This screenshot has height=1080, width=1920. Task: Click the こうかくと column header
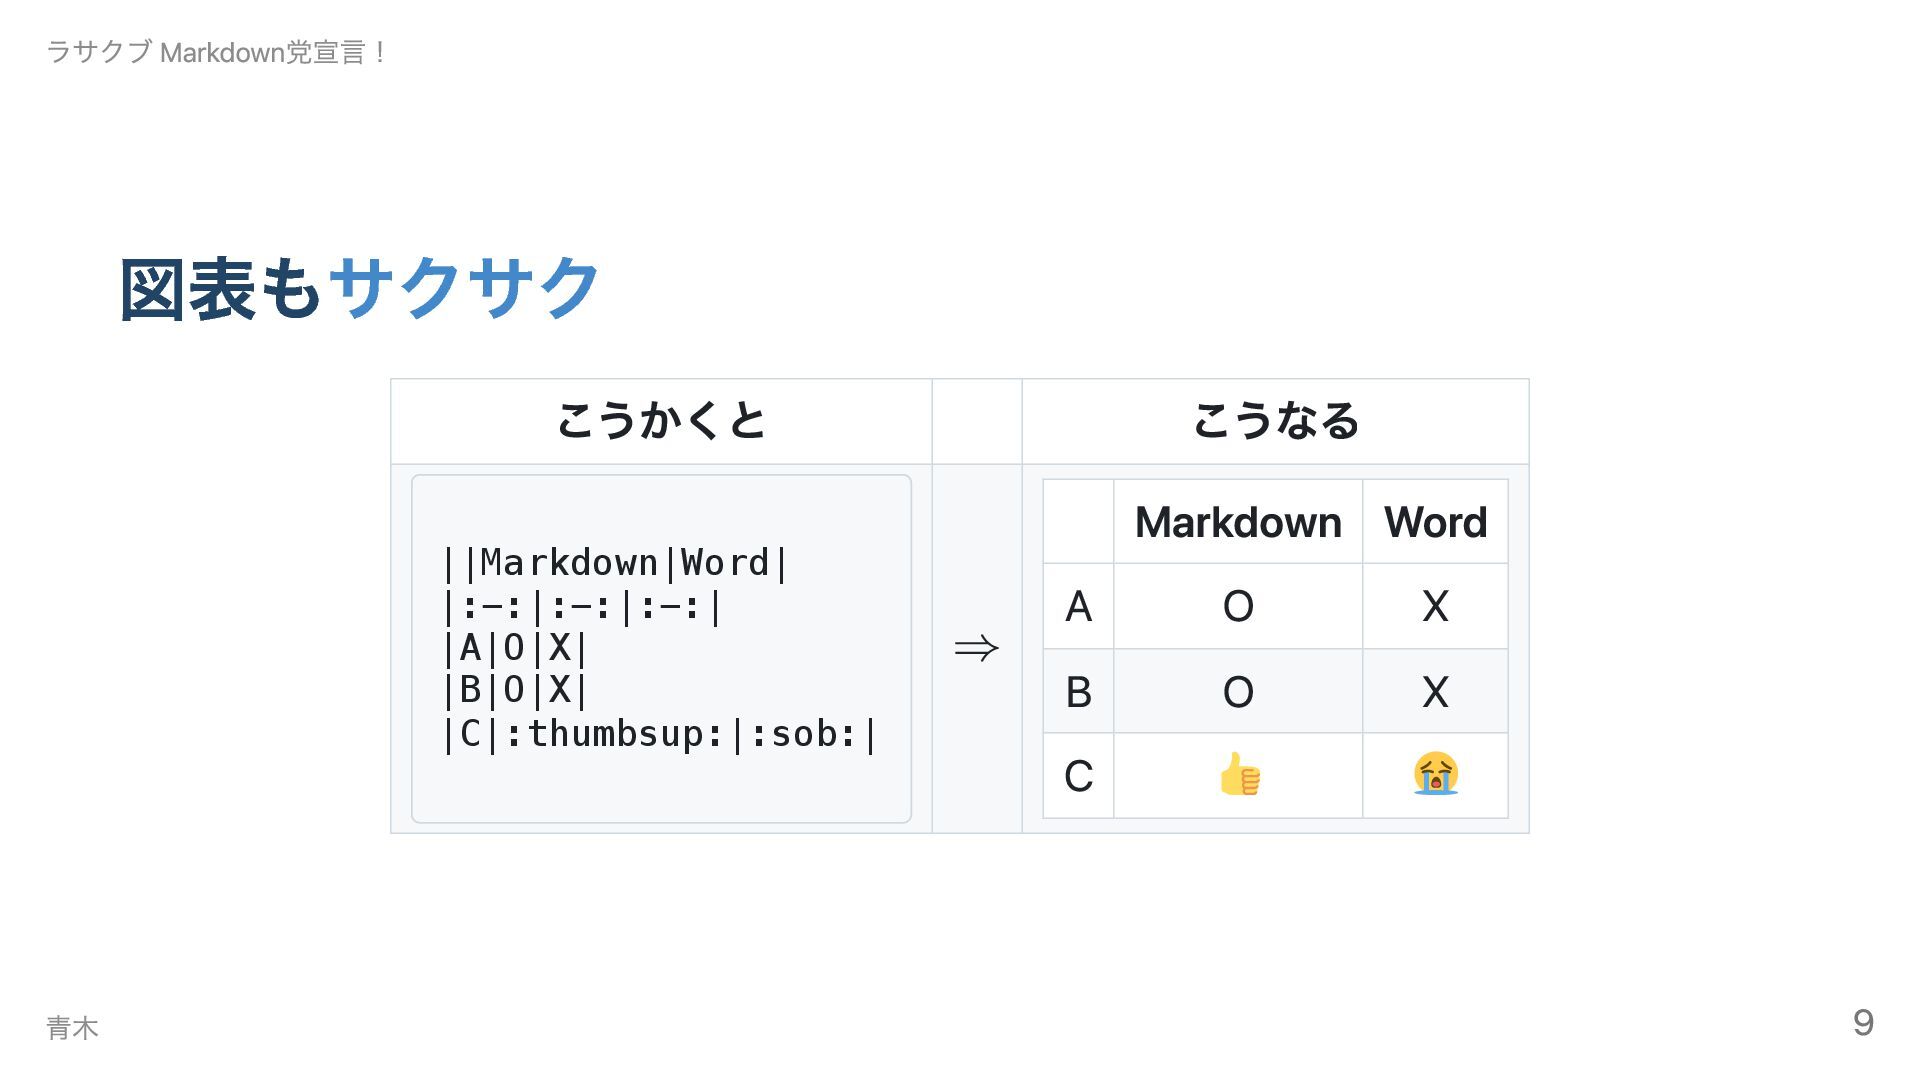[x=661, y=421]
